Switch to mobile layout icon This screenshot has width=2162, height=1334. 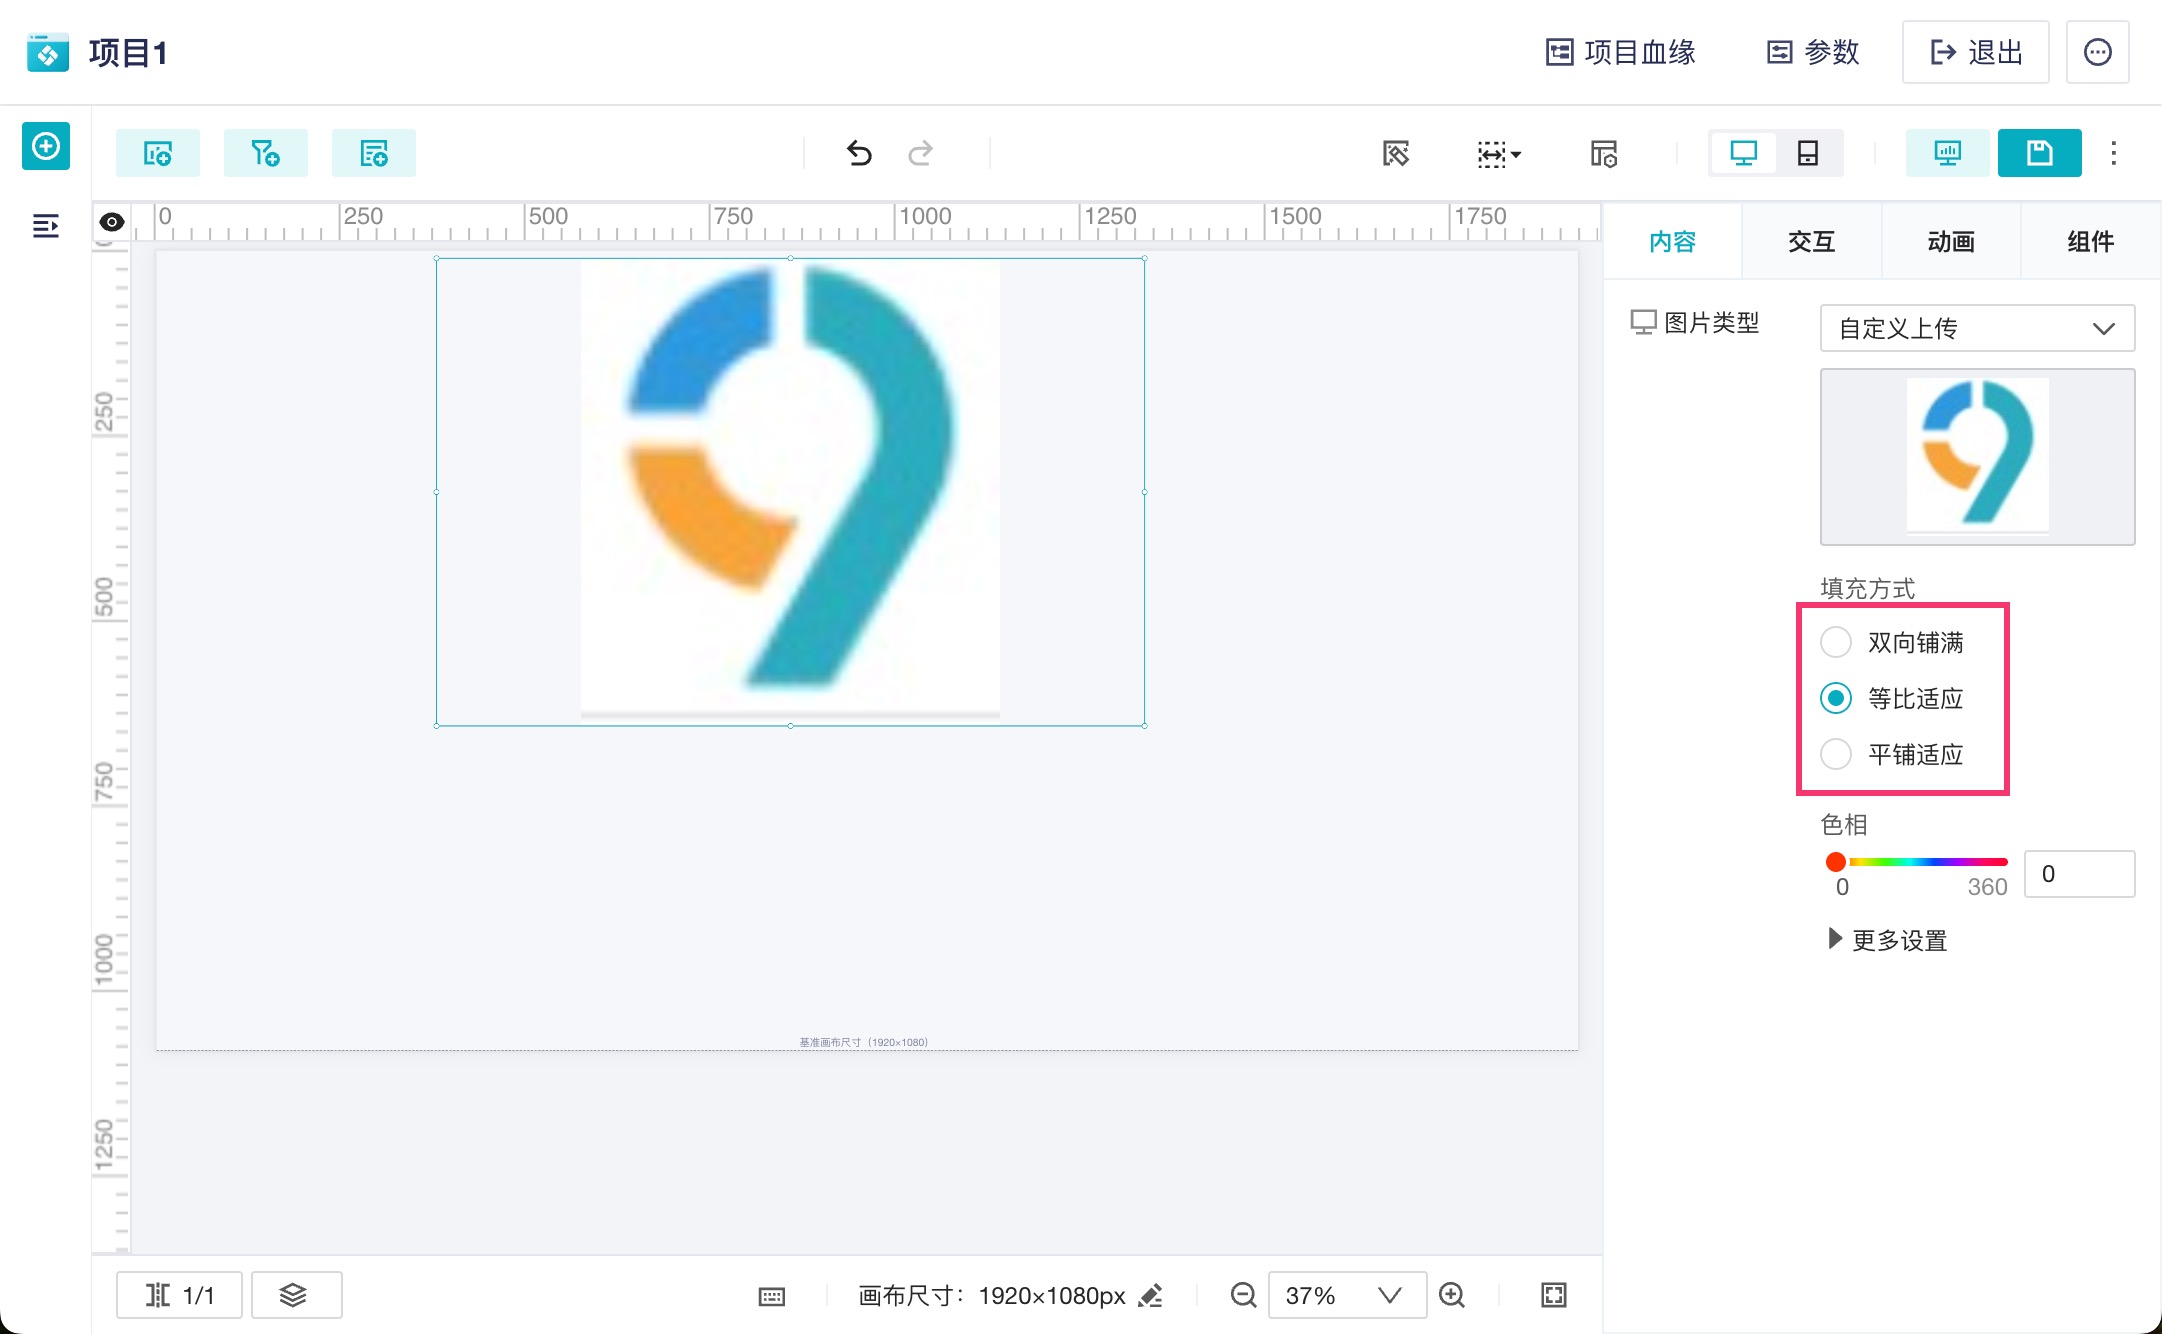[1808, 153]
